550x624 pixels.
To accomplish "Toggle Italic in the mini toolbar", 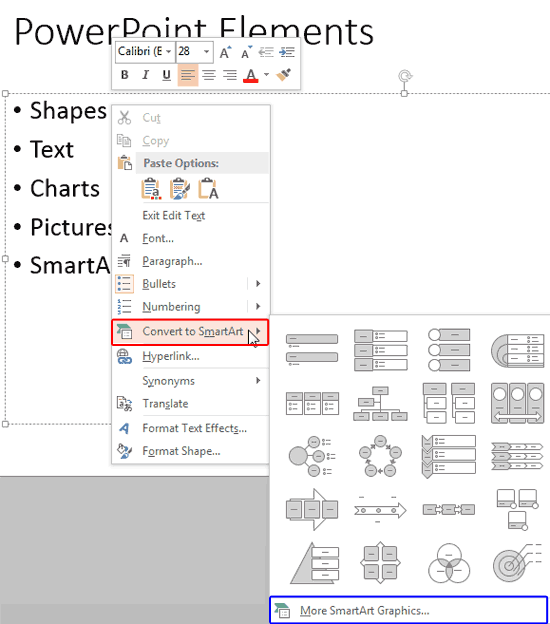I will tap(146, 75).
